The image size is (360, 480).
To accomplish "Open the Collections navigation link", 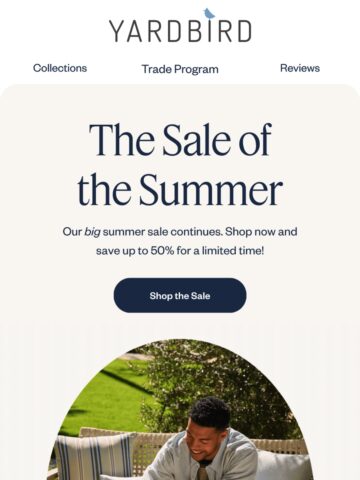I will click(x=60, y=68).
